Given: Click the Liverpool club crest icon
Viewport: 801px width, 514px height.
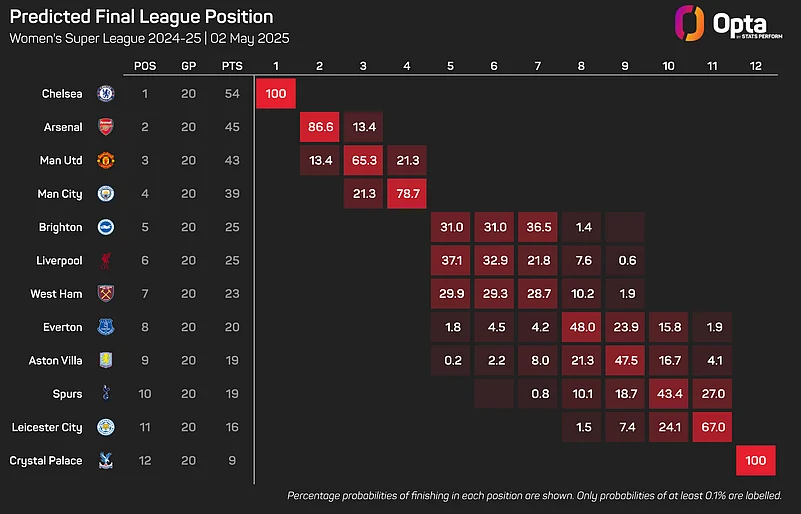Looking at the screenshot, I should coord(106,260).
